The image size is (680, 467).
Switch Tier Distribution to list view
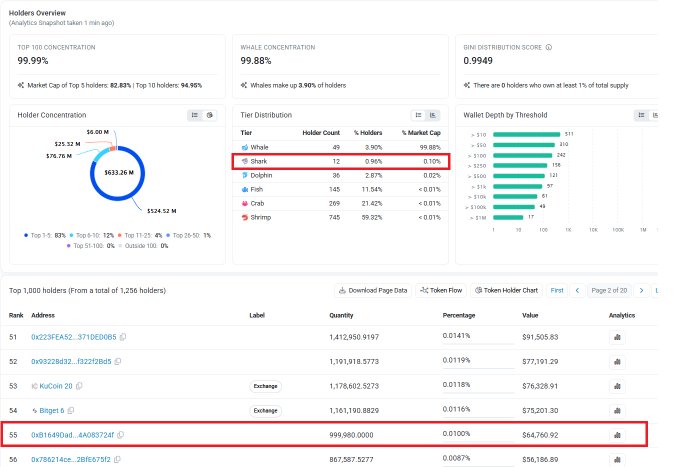pos(418,115)
